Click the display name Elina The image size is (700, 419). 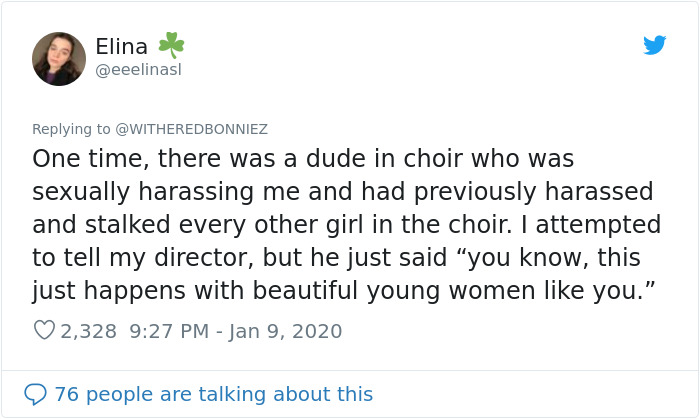pyautogui.click(x=121, y=46)
